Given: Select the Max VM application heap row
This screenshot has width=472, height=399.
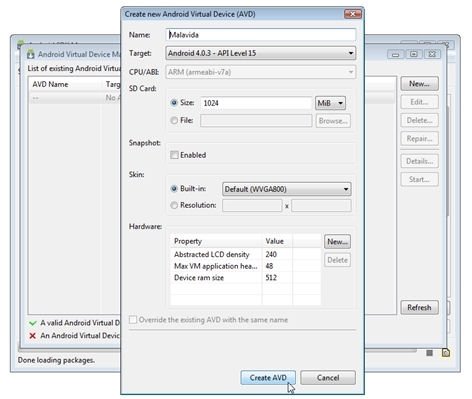Looking at the screenshot, I should click(x=246, y=266).
